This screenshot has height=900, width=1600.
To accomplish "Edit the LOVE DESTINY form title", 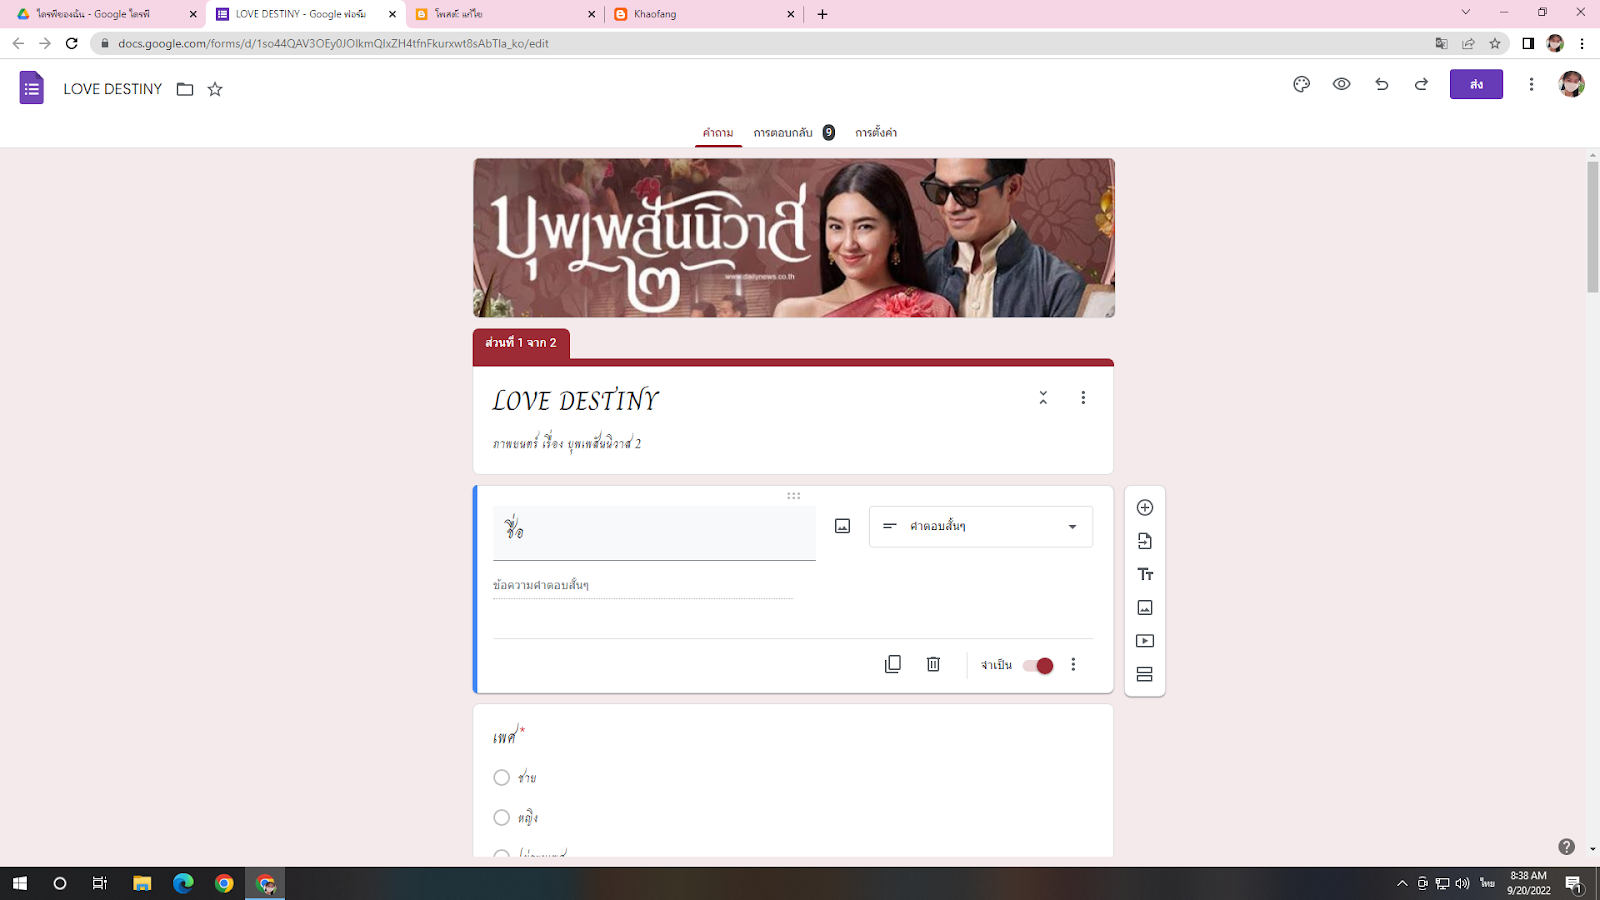I will tap(576, 401).
